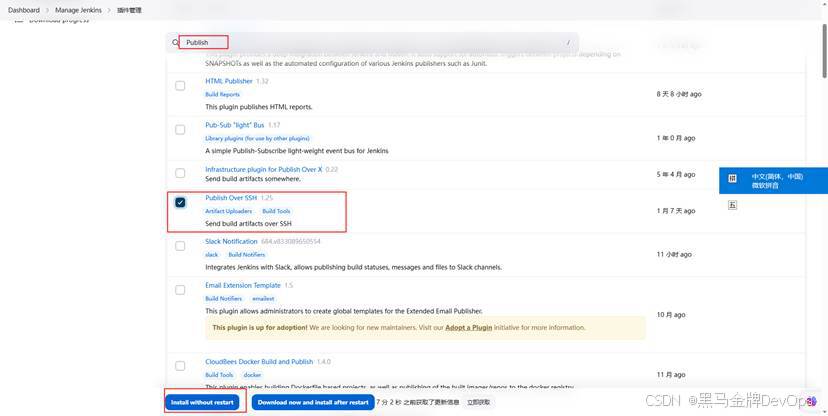Open the Slack Notification plugin link

231,241
